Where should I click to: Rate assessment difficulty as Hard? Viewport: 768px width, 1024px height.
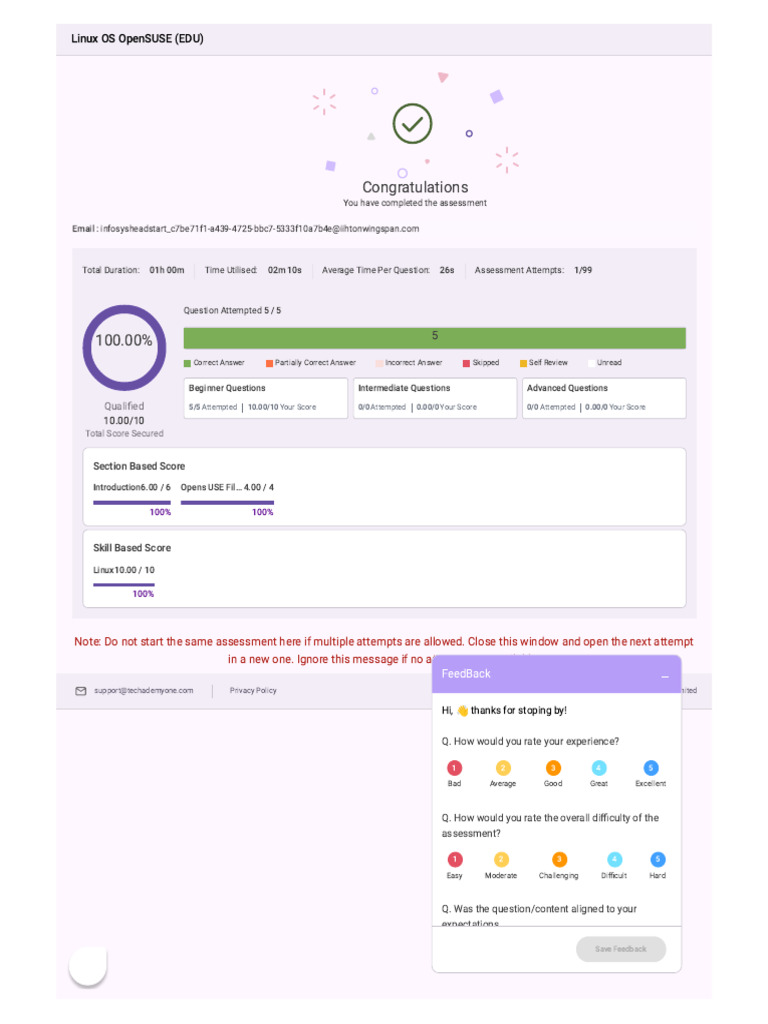pos(658,859)
